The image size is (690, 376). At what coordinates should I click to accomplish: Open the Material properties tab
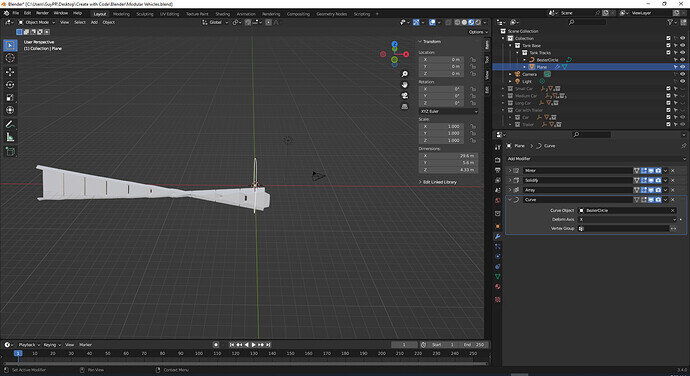point(497,287)
